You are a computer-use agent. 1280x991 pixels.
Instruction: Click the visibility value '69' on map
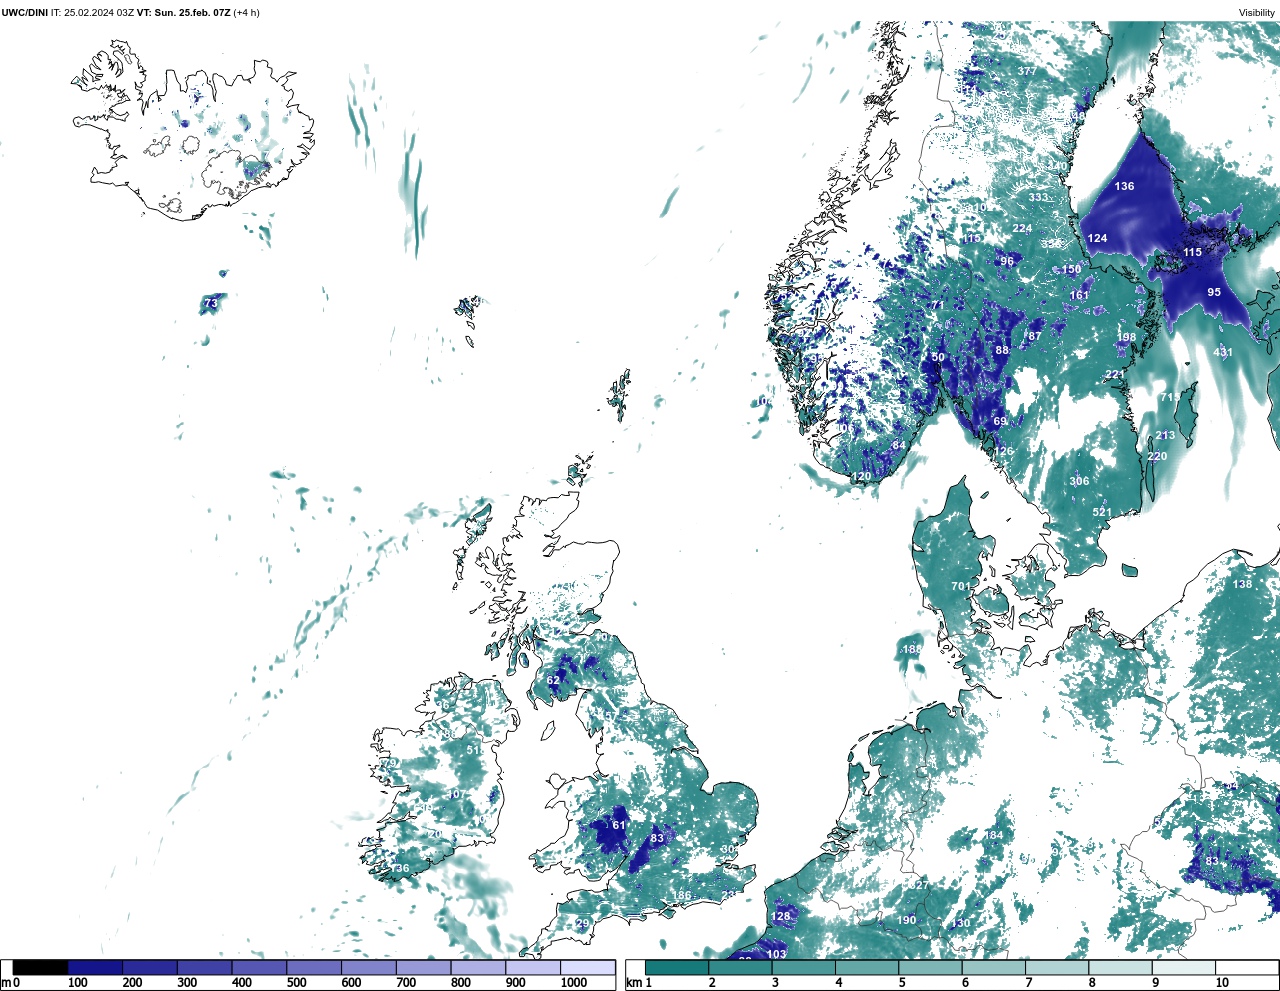coord(1000,422)
